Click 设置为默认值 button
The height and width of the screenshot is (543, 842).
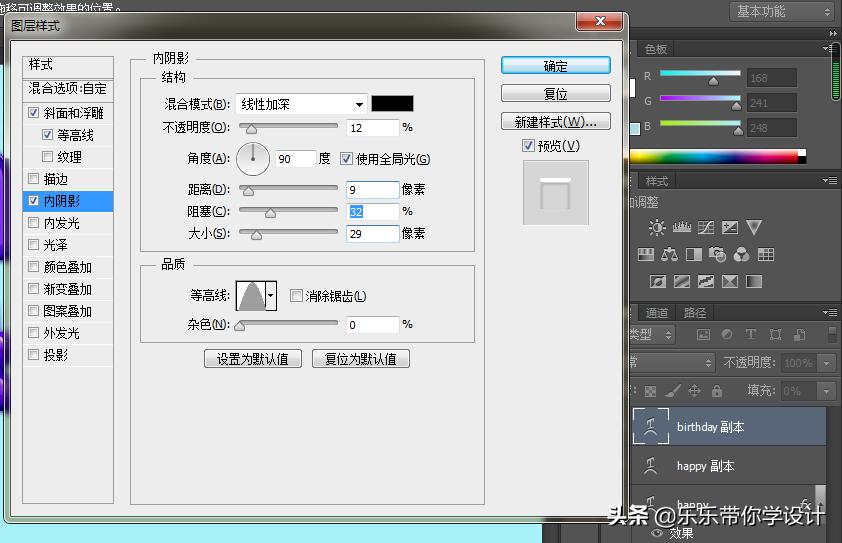pyautogui.click(x=253, y=359)
